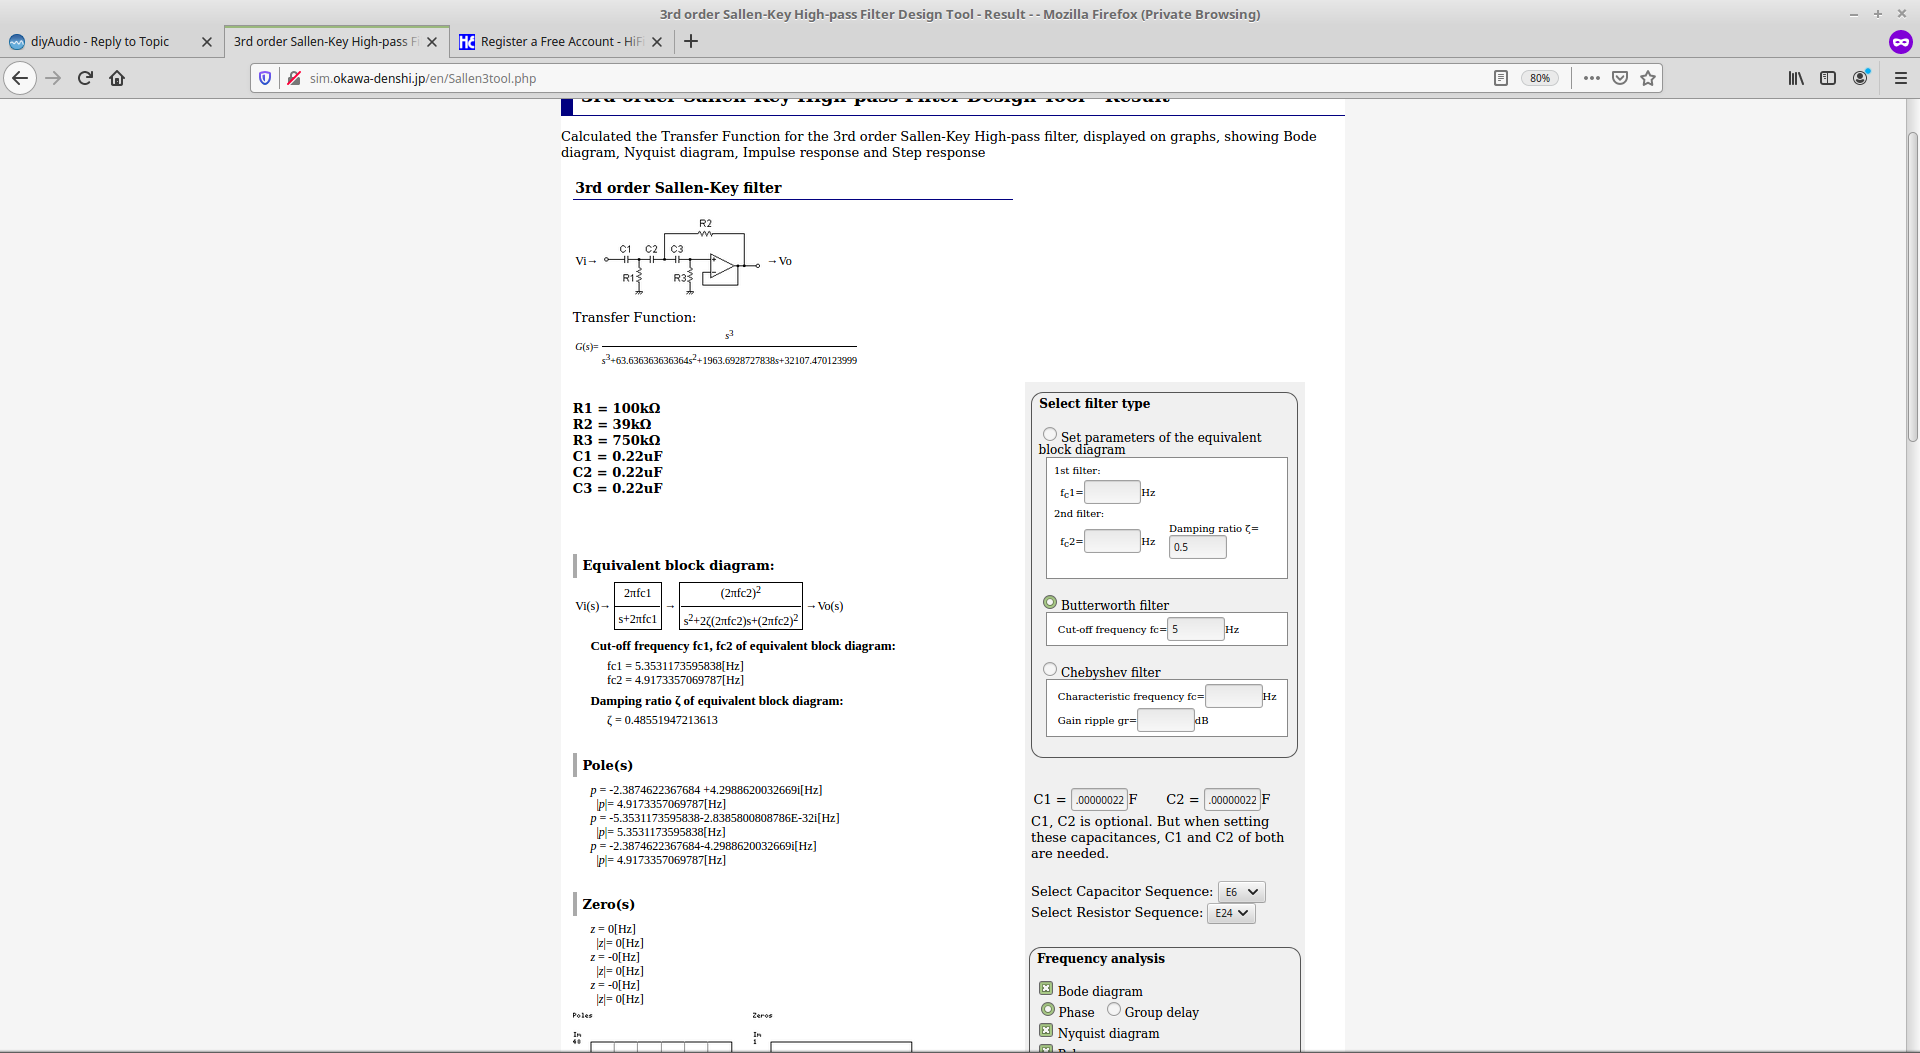Select the Butterworth filter radio button

pos(1050,603)
